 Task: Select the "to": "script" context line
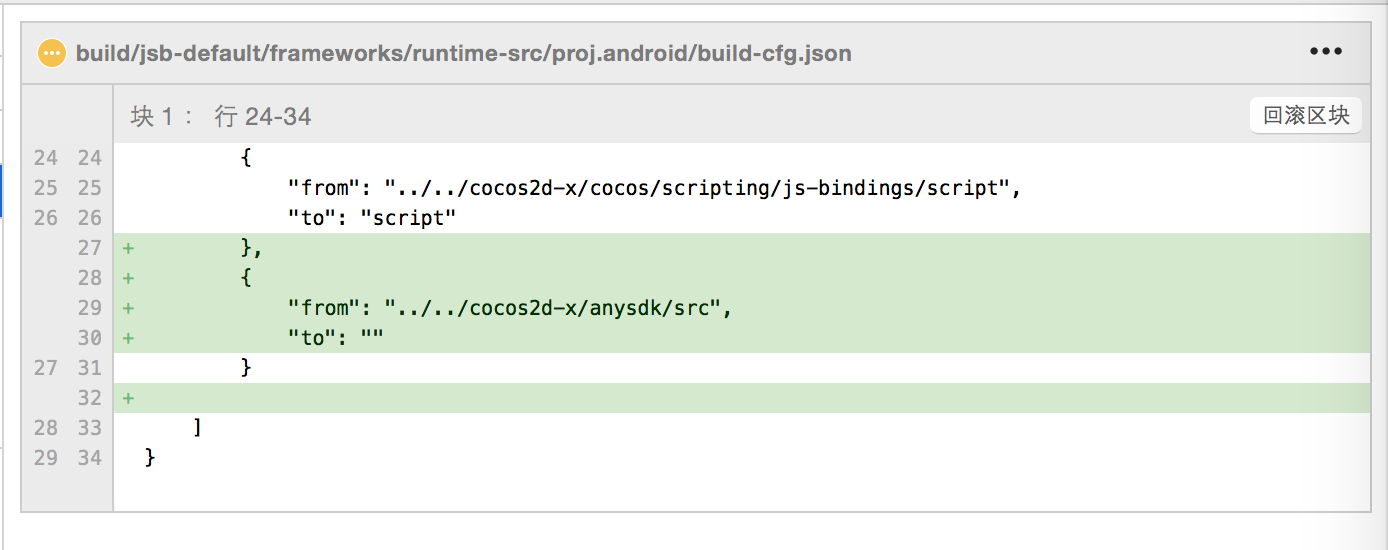(372, 218)
